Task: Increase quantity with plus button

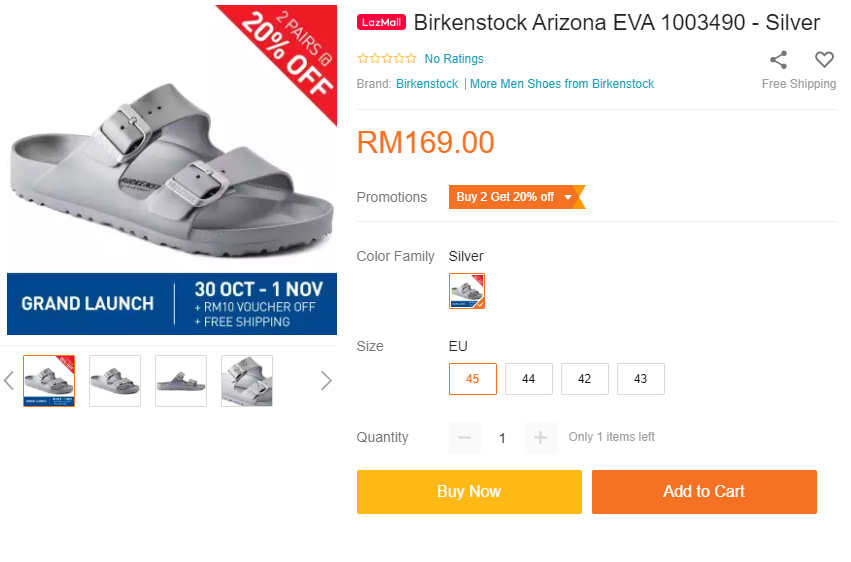Action: point(540,438)
